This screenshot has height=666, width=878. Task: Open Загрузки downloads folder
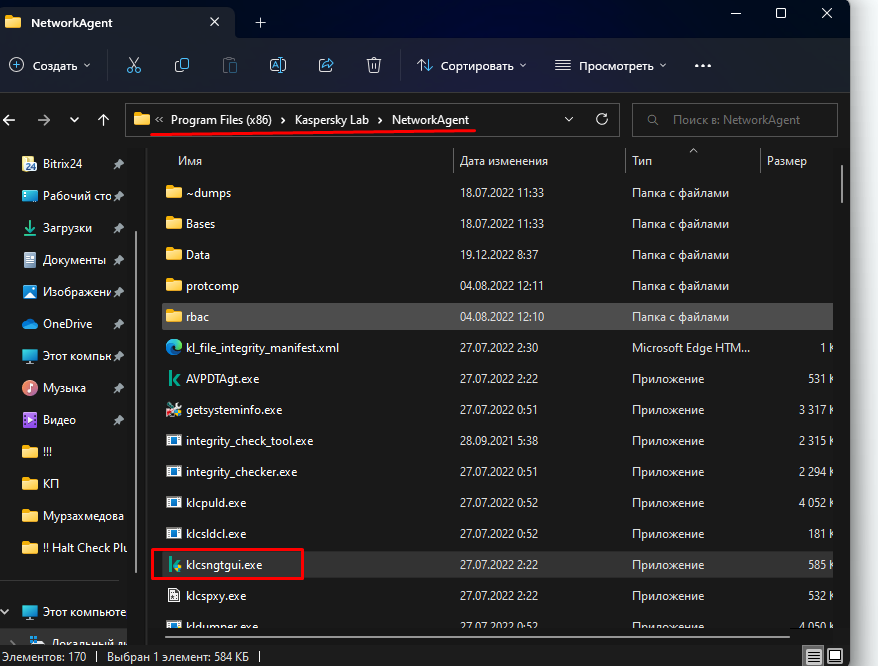pyautogui.click(x=67, y=228)
